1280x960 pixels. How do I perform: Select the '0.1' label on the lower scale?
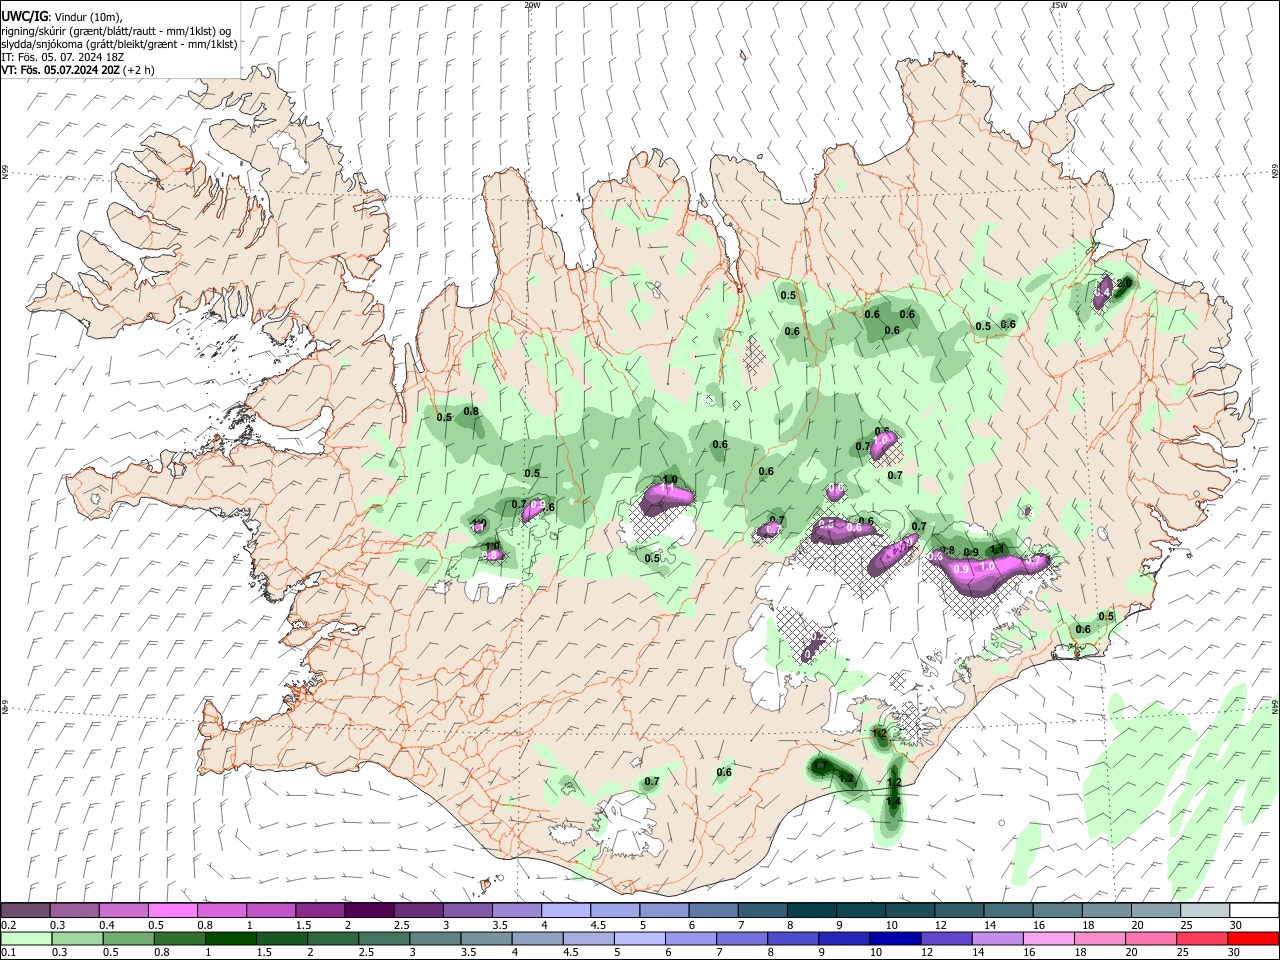(x=8, y=953)
